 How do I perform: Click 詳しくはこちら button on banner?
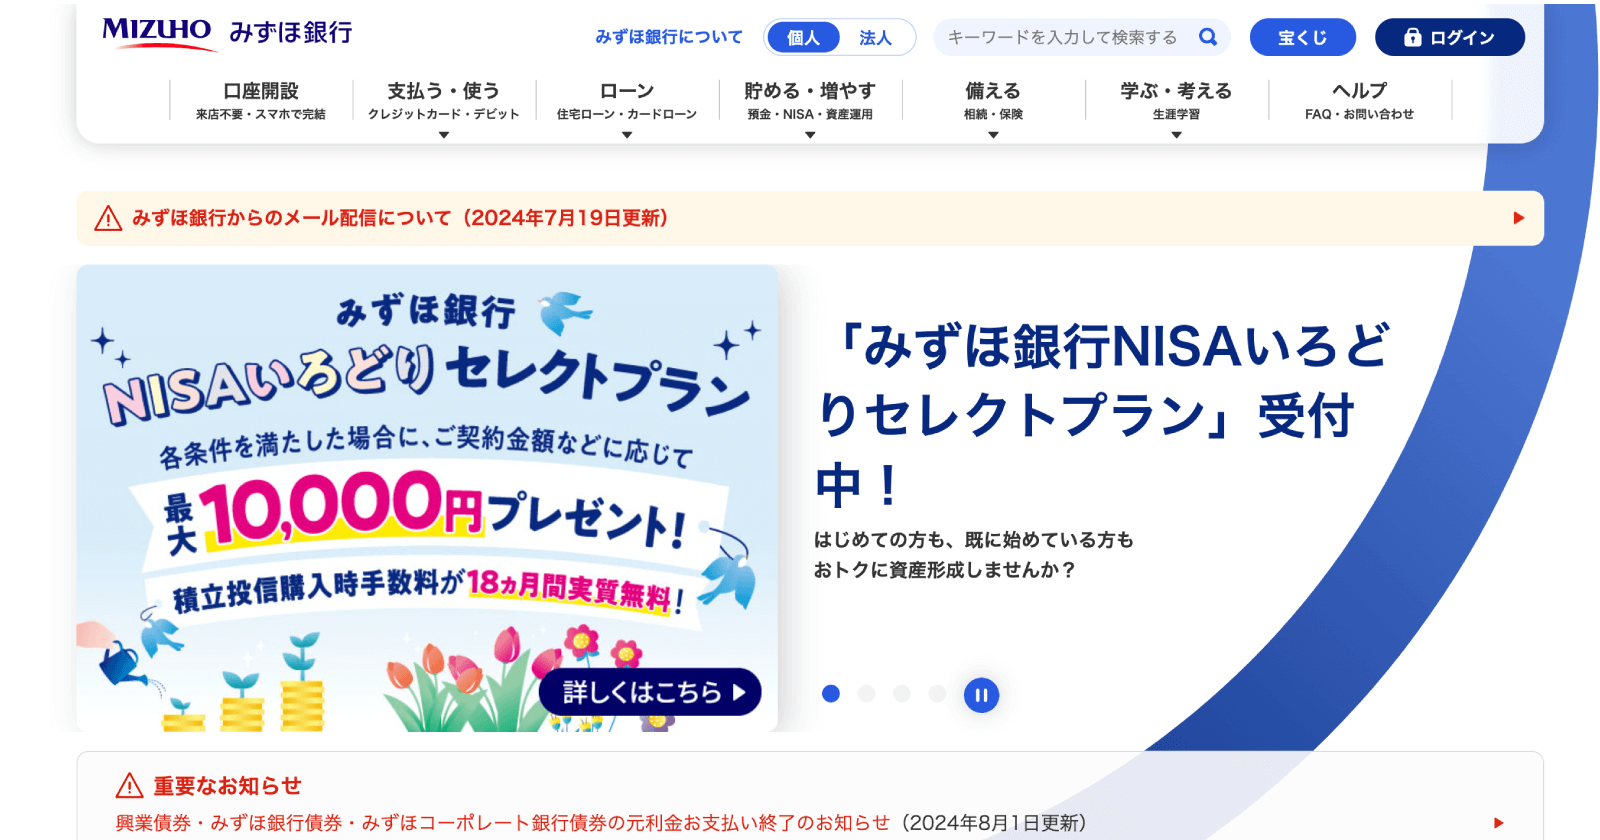click(x=650, y=692)
